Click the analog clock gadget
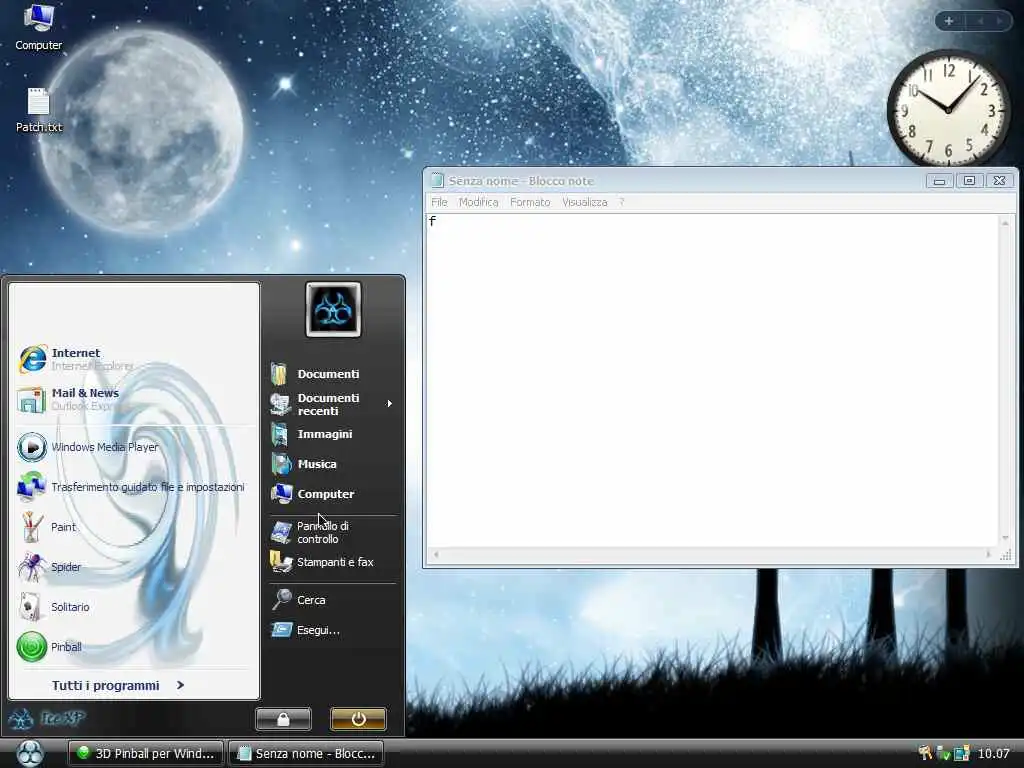Viewport: 1024px width, 768px height. pos(948,109)
